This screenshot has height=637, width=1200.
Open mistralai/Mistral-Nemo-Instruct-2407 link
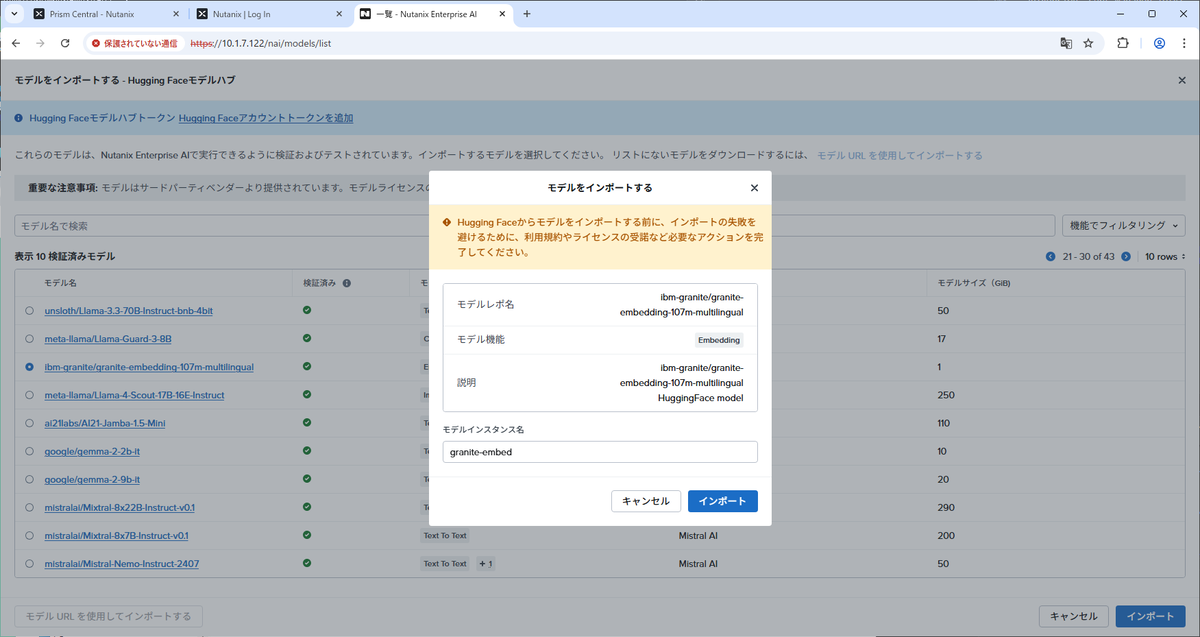click(x=122, y=563)
